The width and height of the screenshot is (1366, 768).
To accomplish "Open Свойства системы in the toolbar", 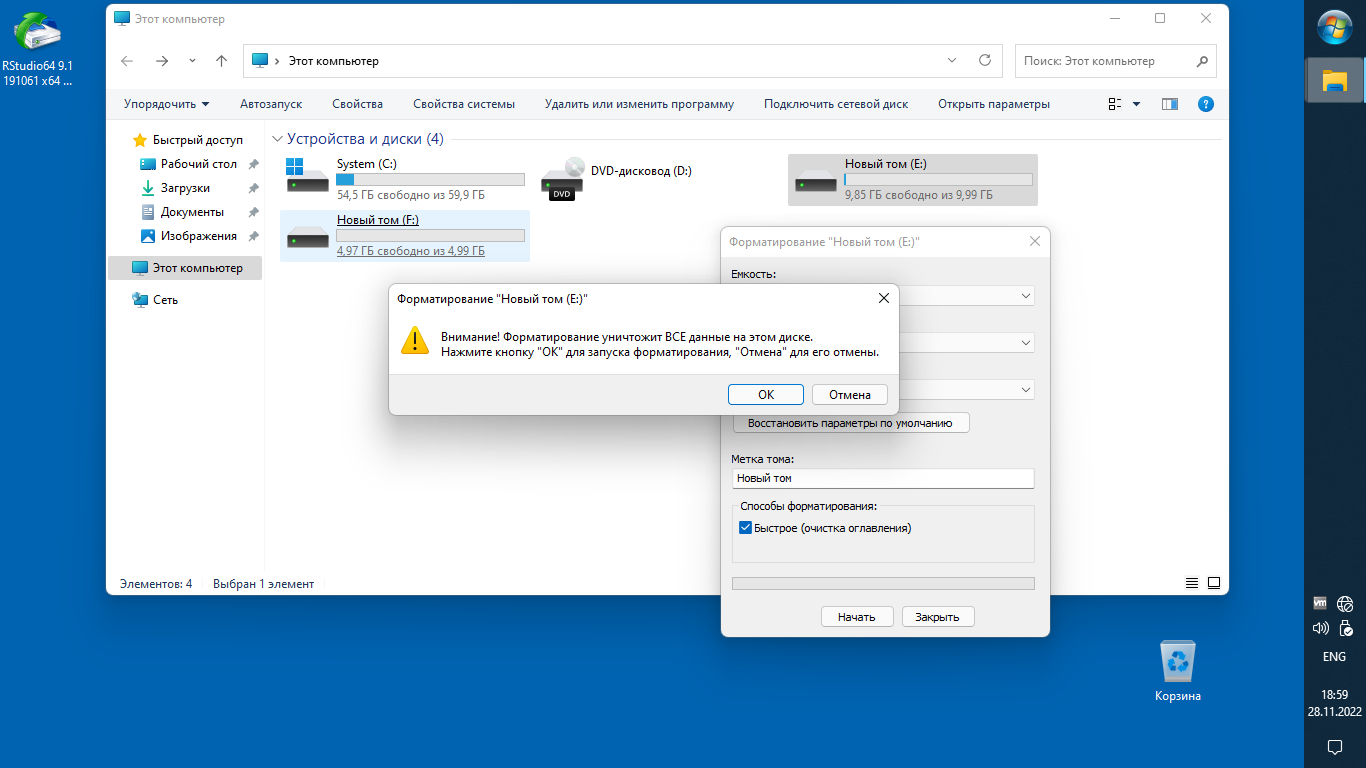I will pyautogui.click(x=463, y=104).
